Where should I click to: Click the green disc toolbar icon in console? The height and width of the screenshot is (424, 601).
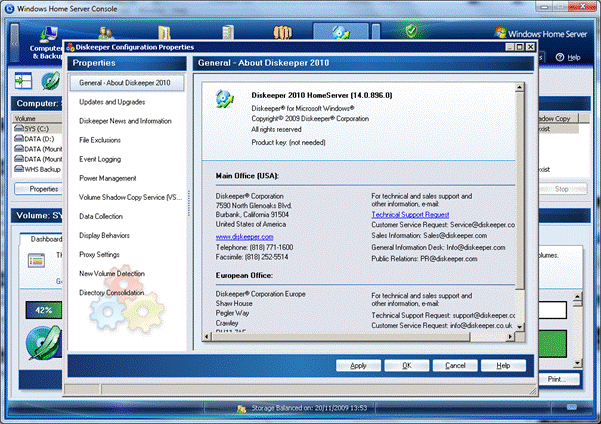(51, 81)
